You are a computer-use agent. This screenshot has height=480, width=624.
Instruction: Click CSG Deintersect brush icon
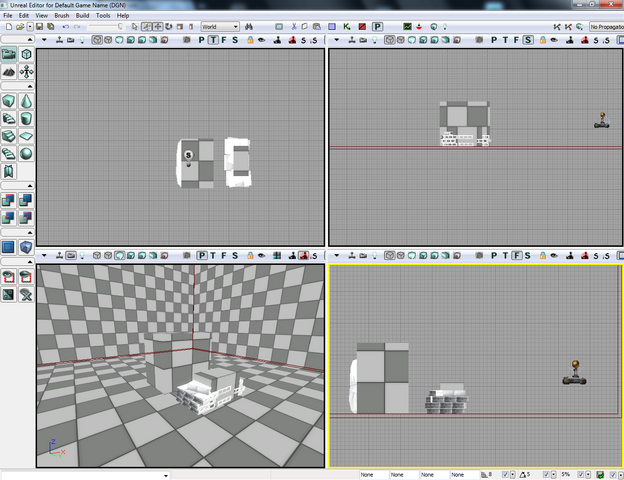[x=26, y=218]
